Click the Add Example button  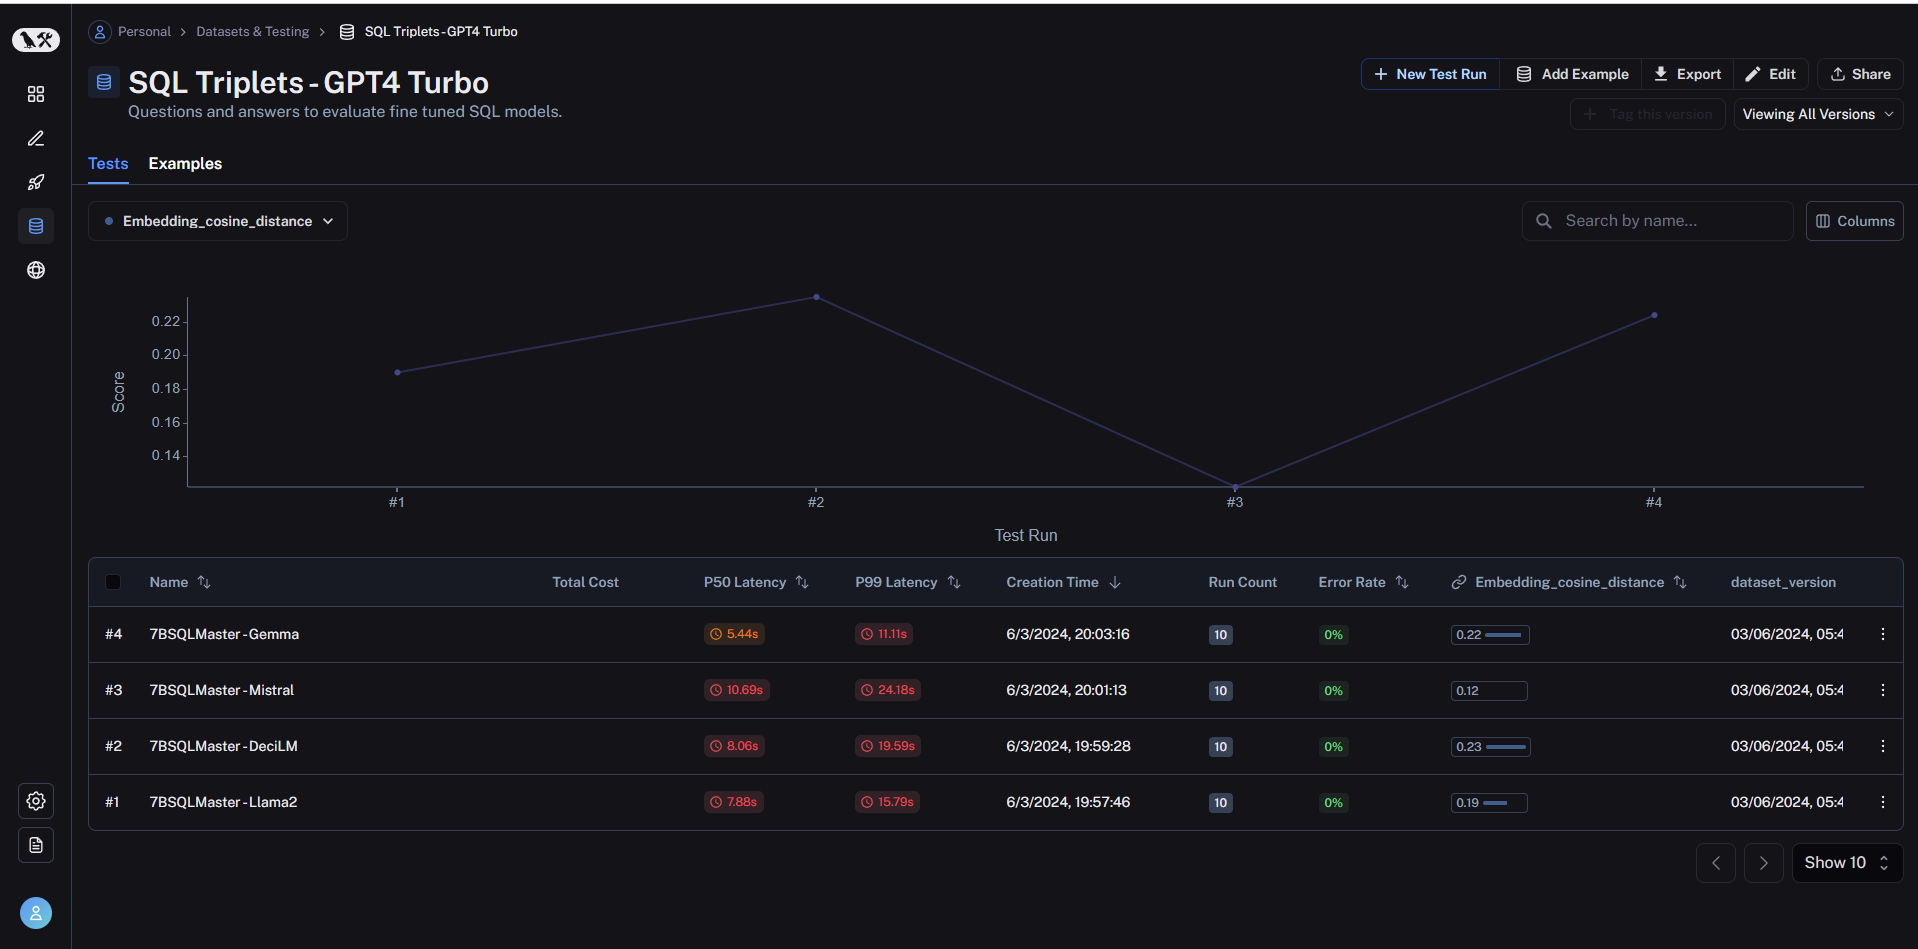(1573, 74)
